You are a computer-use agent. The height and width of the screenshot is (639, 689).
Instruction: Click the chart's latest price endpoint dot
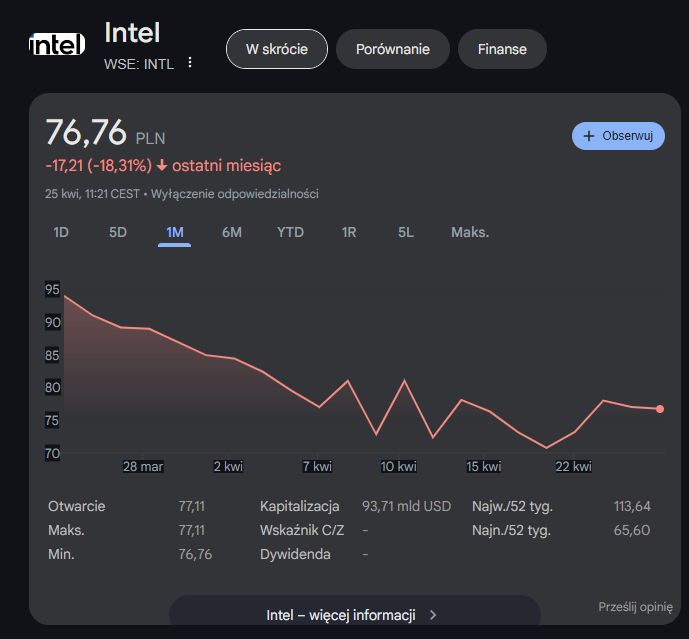click(x=660, y=408)
